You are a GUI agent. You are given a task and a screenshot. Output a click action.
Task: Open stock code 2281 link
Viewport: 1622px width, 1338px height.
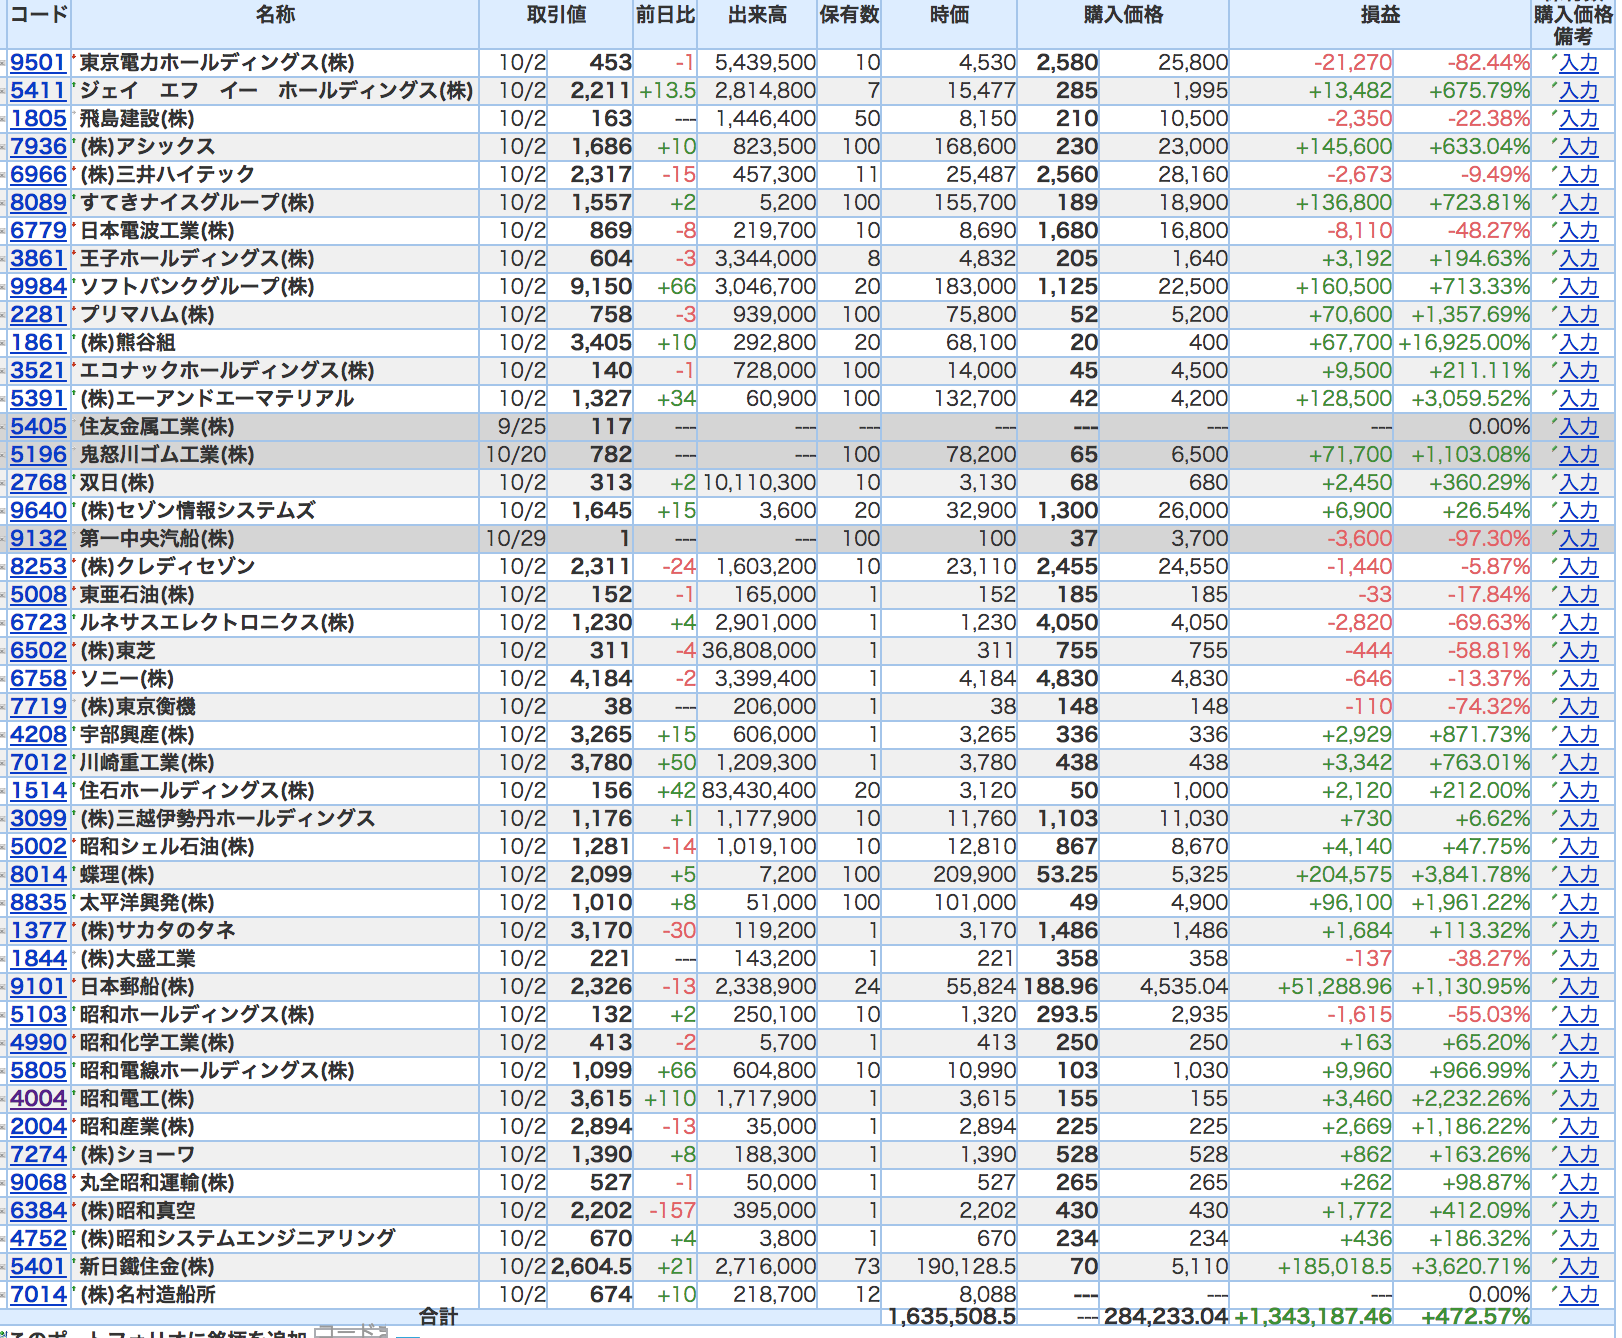point(38,314)
